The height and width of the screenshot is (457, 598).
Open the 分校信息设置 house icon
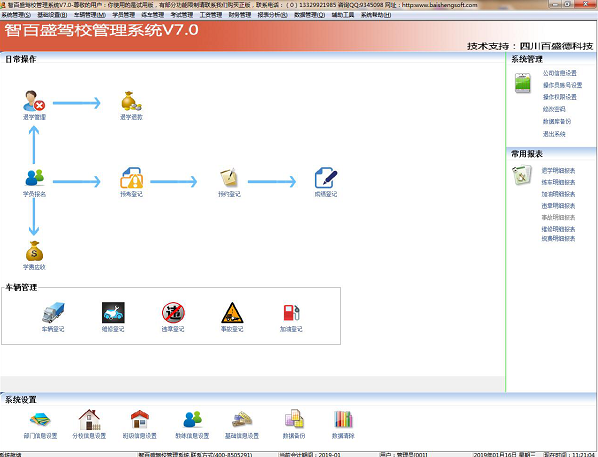click(89, 419)
